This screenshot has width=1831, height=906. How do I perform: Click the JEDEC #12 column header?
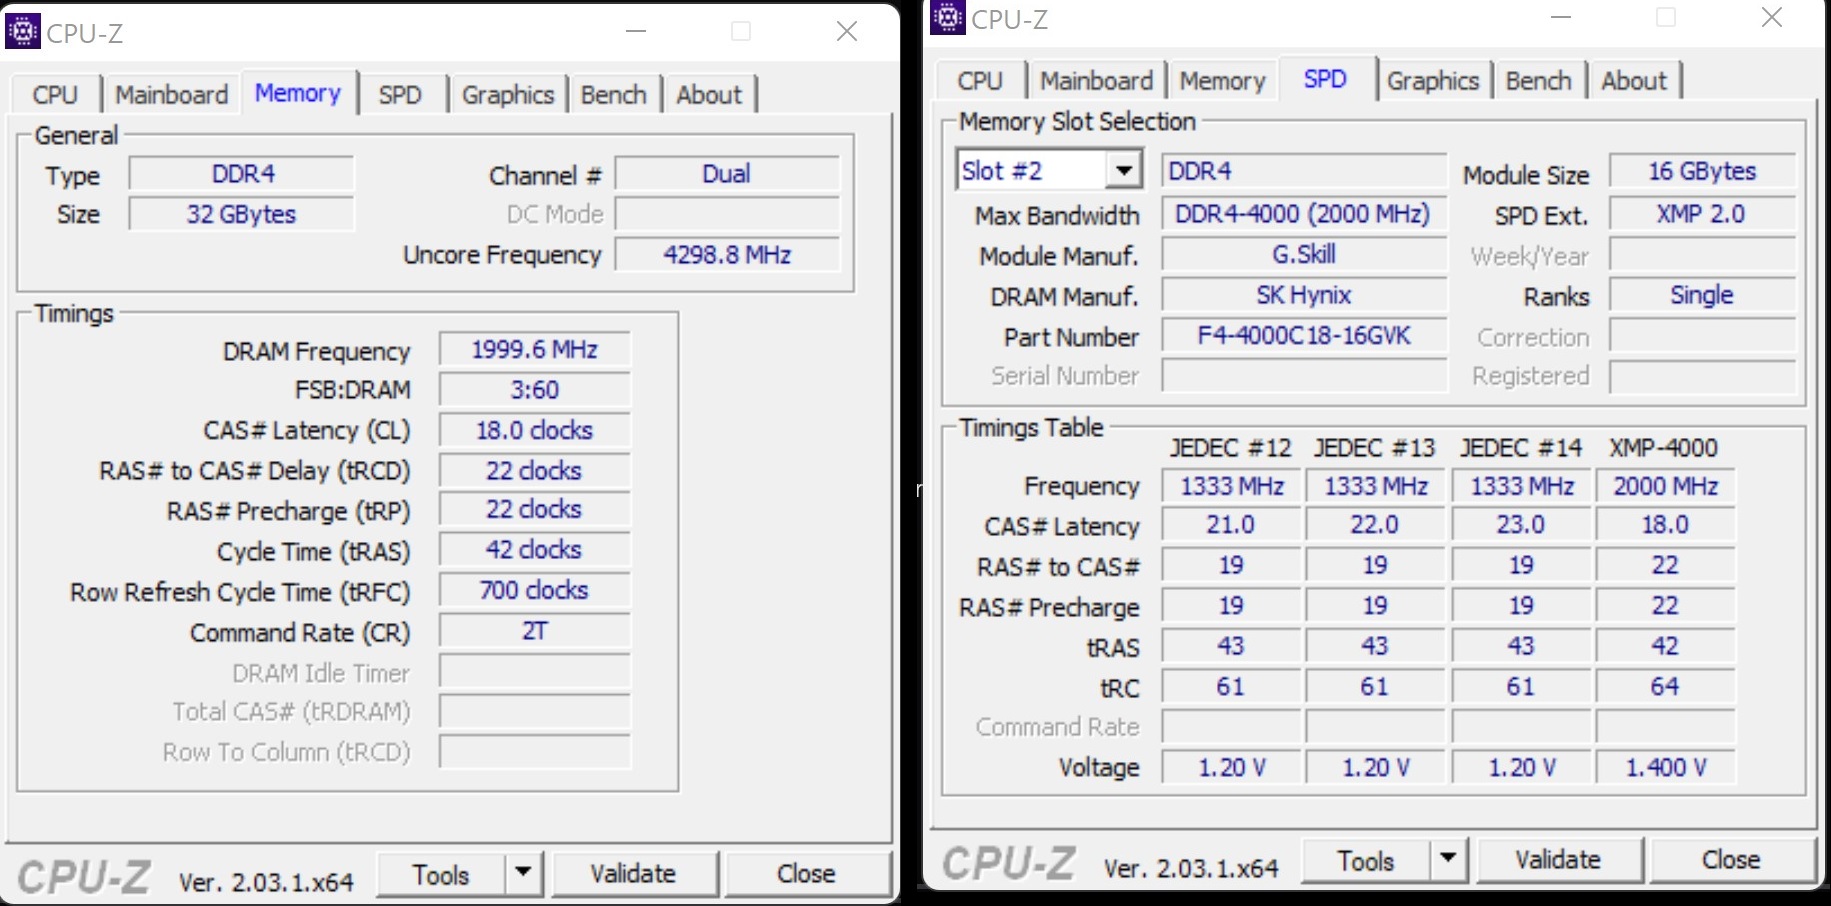tap(1231, 448)
